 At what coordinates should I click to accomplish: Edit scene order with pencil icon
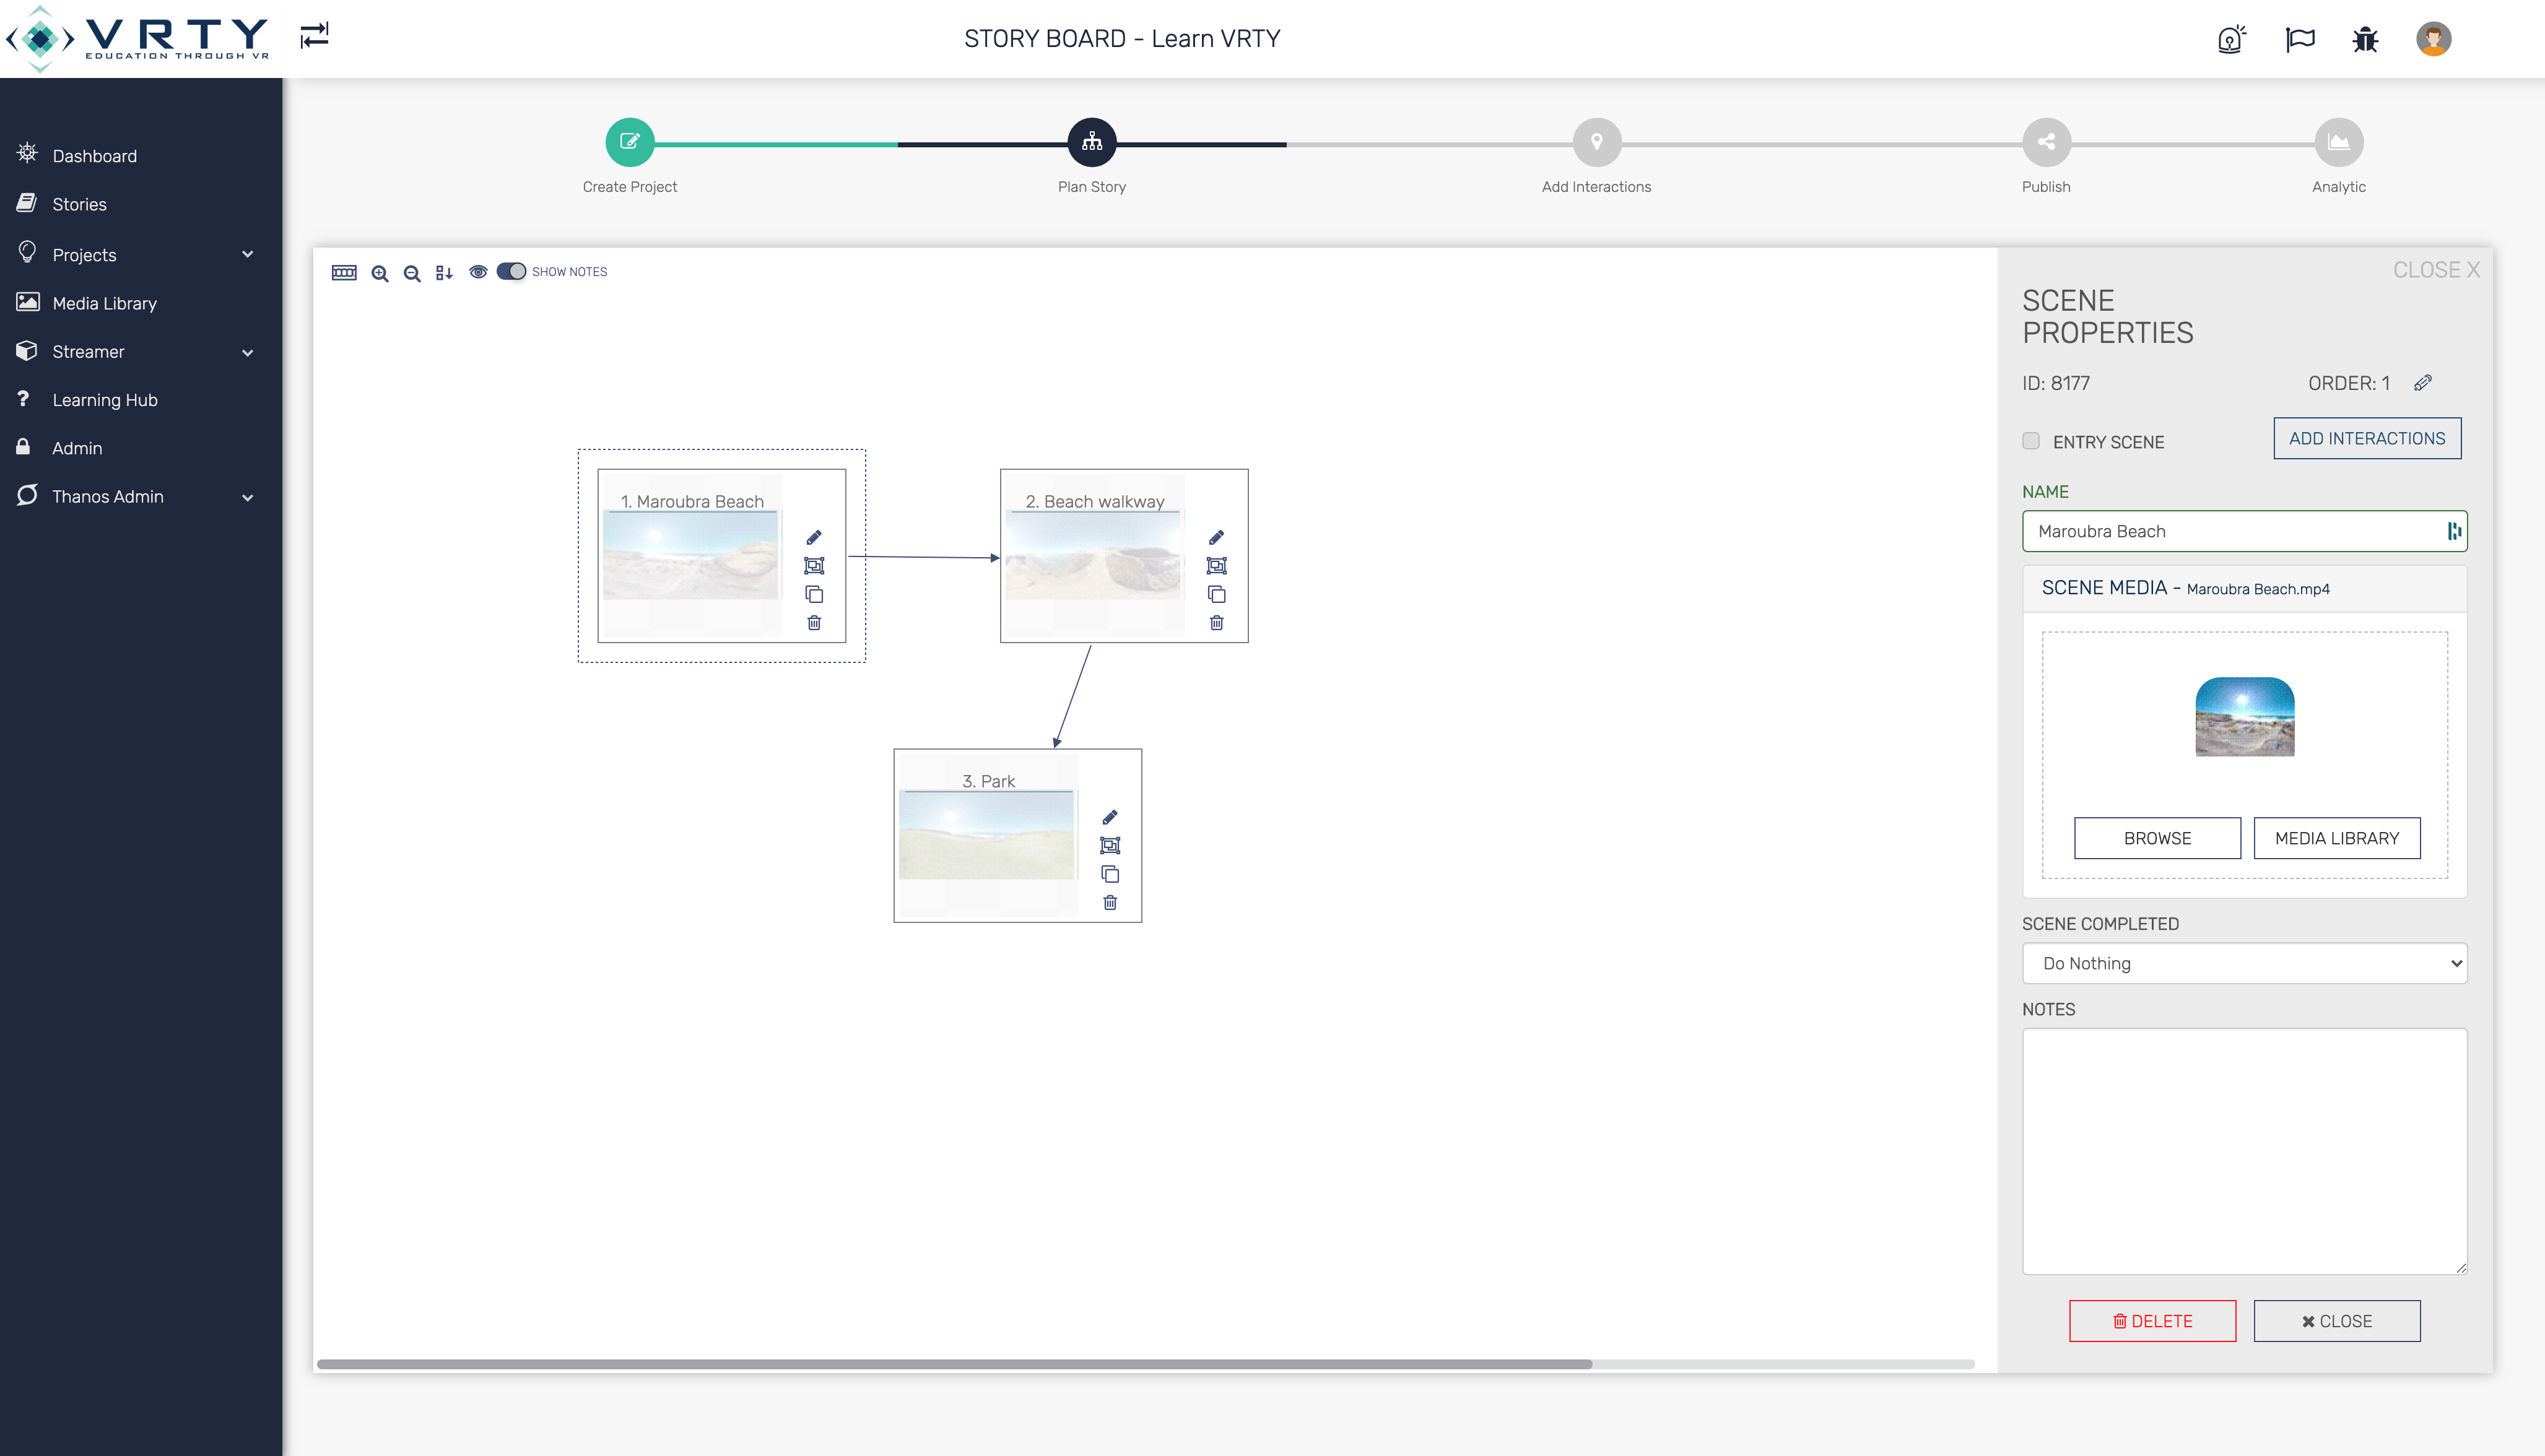(2423, 383)
